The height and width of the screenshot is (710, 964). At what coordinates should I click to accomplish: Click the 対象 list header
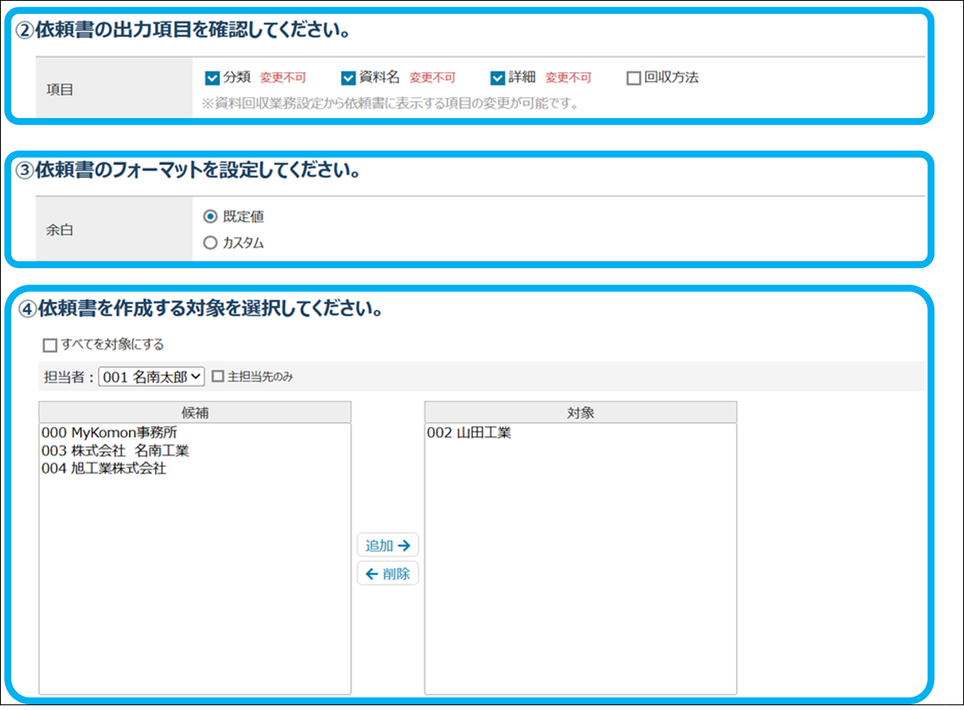coord(580,412)
